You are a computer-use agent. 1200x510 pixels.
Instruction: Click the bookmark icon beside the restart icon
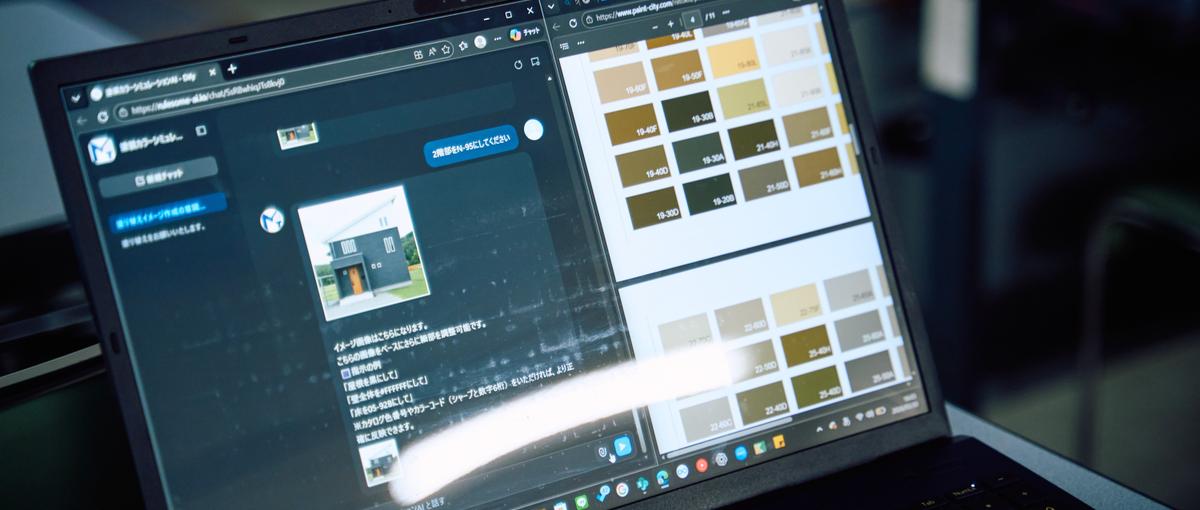pyautogui.click(x=537, y=61)
